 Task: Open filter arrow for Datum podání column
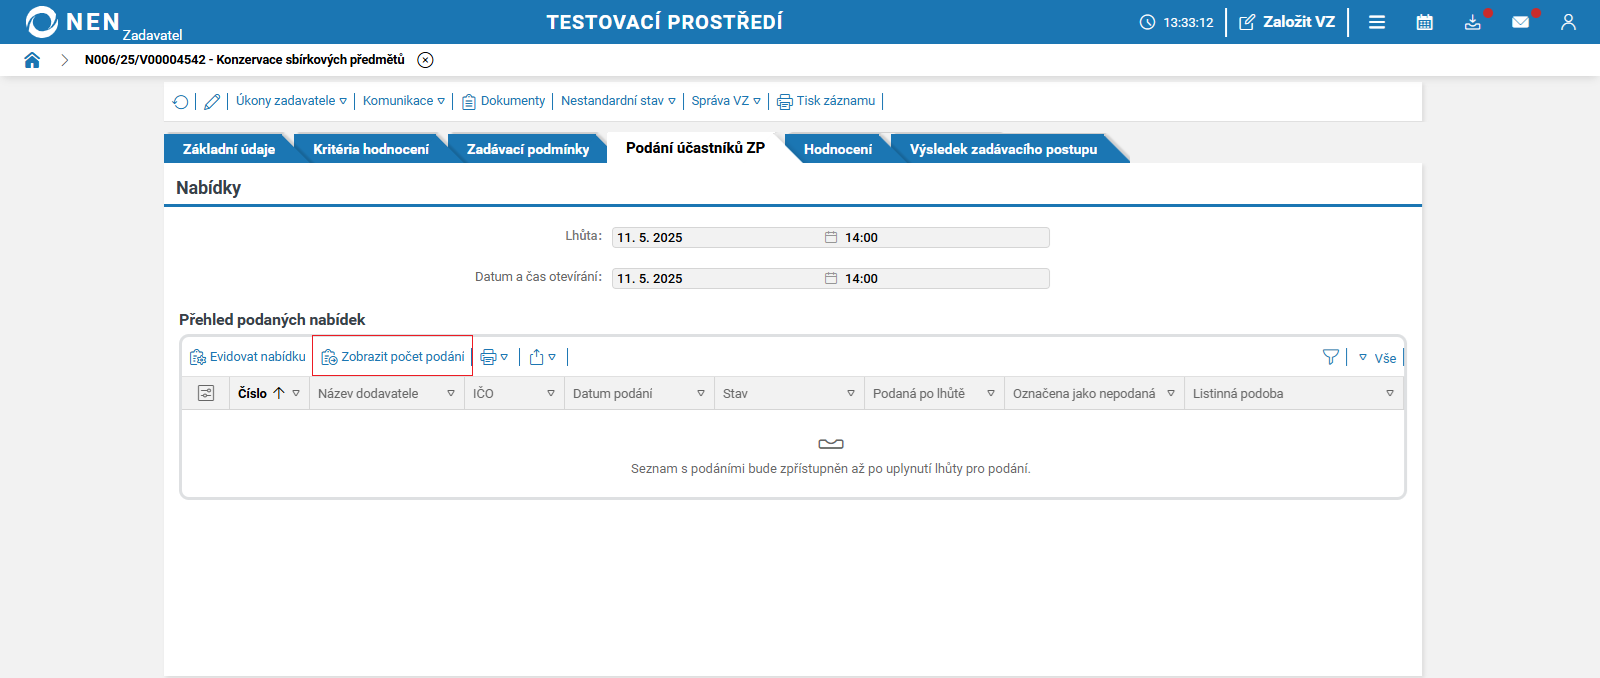coord(701,394)
